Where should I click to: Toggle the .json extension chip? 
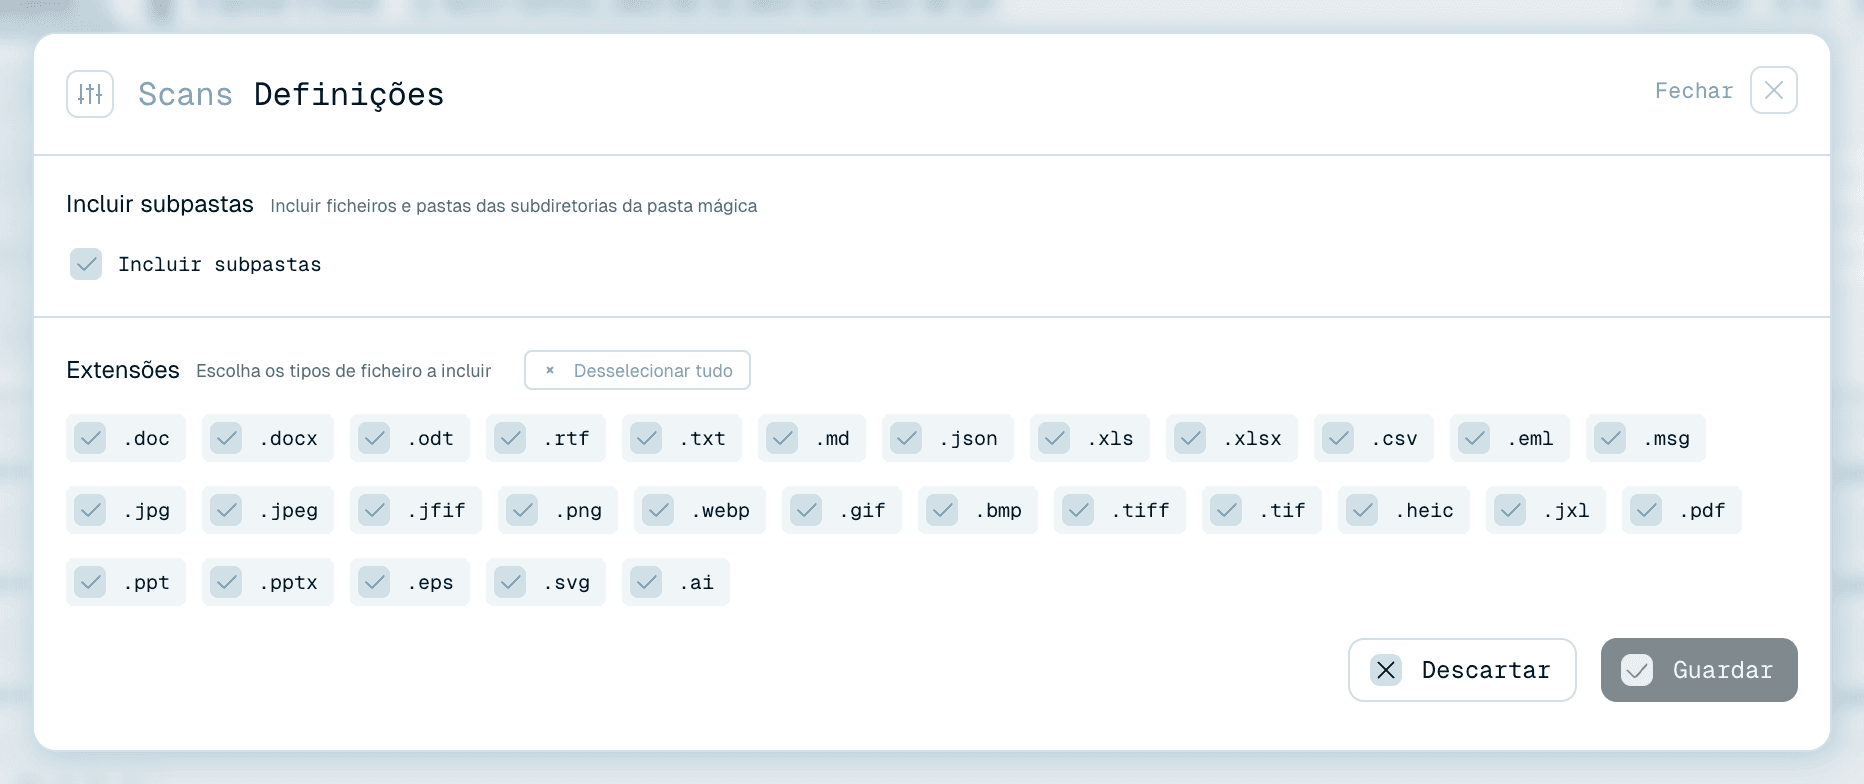(947, 438)
